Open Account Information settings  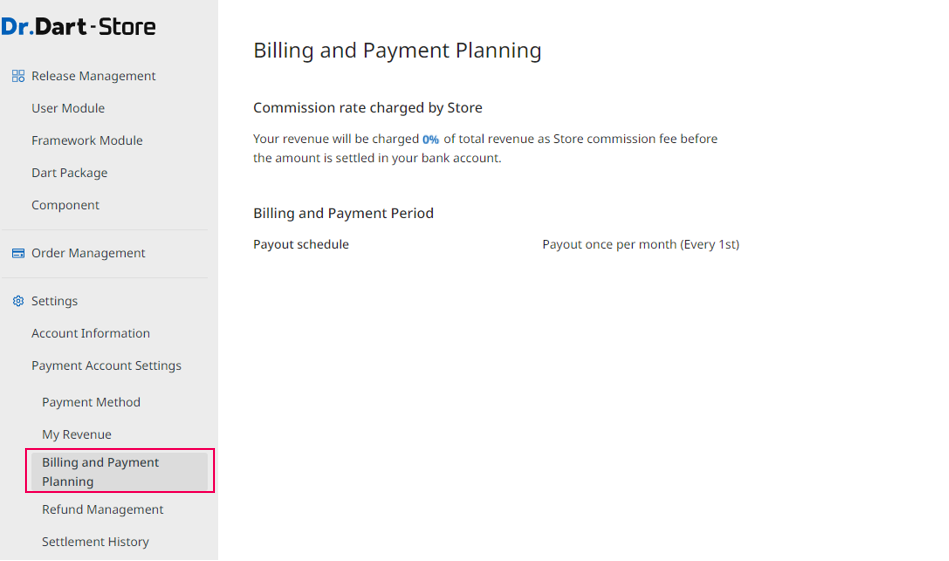91,333
